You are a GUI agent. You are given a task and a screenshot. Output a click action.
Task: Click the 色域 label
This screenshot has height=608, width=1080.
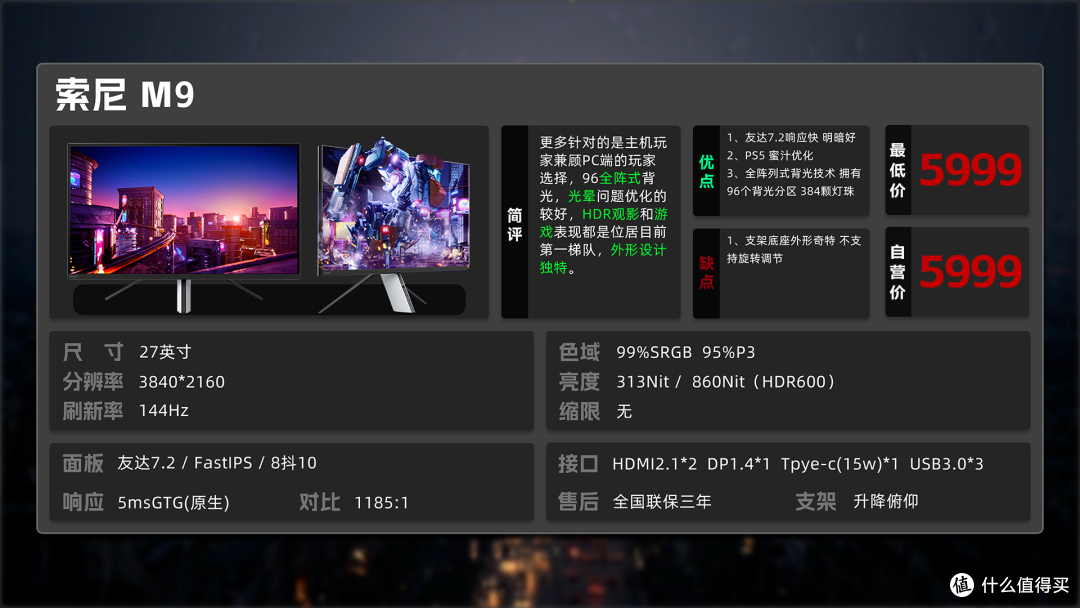coord(579,352)
